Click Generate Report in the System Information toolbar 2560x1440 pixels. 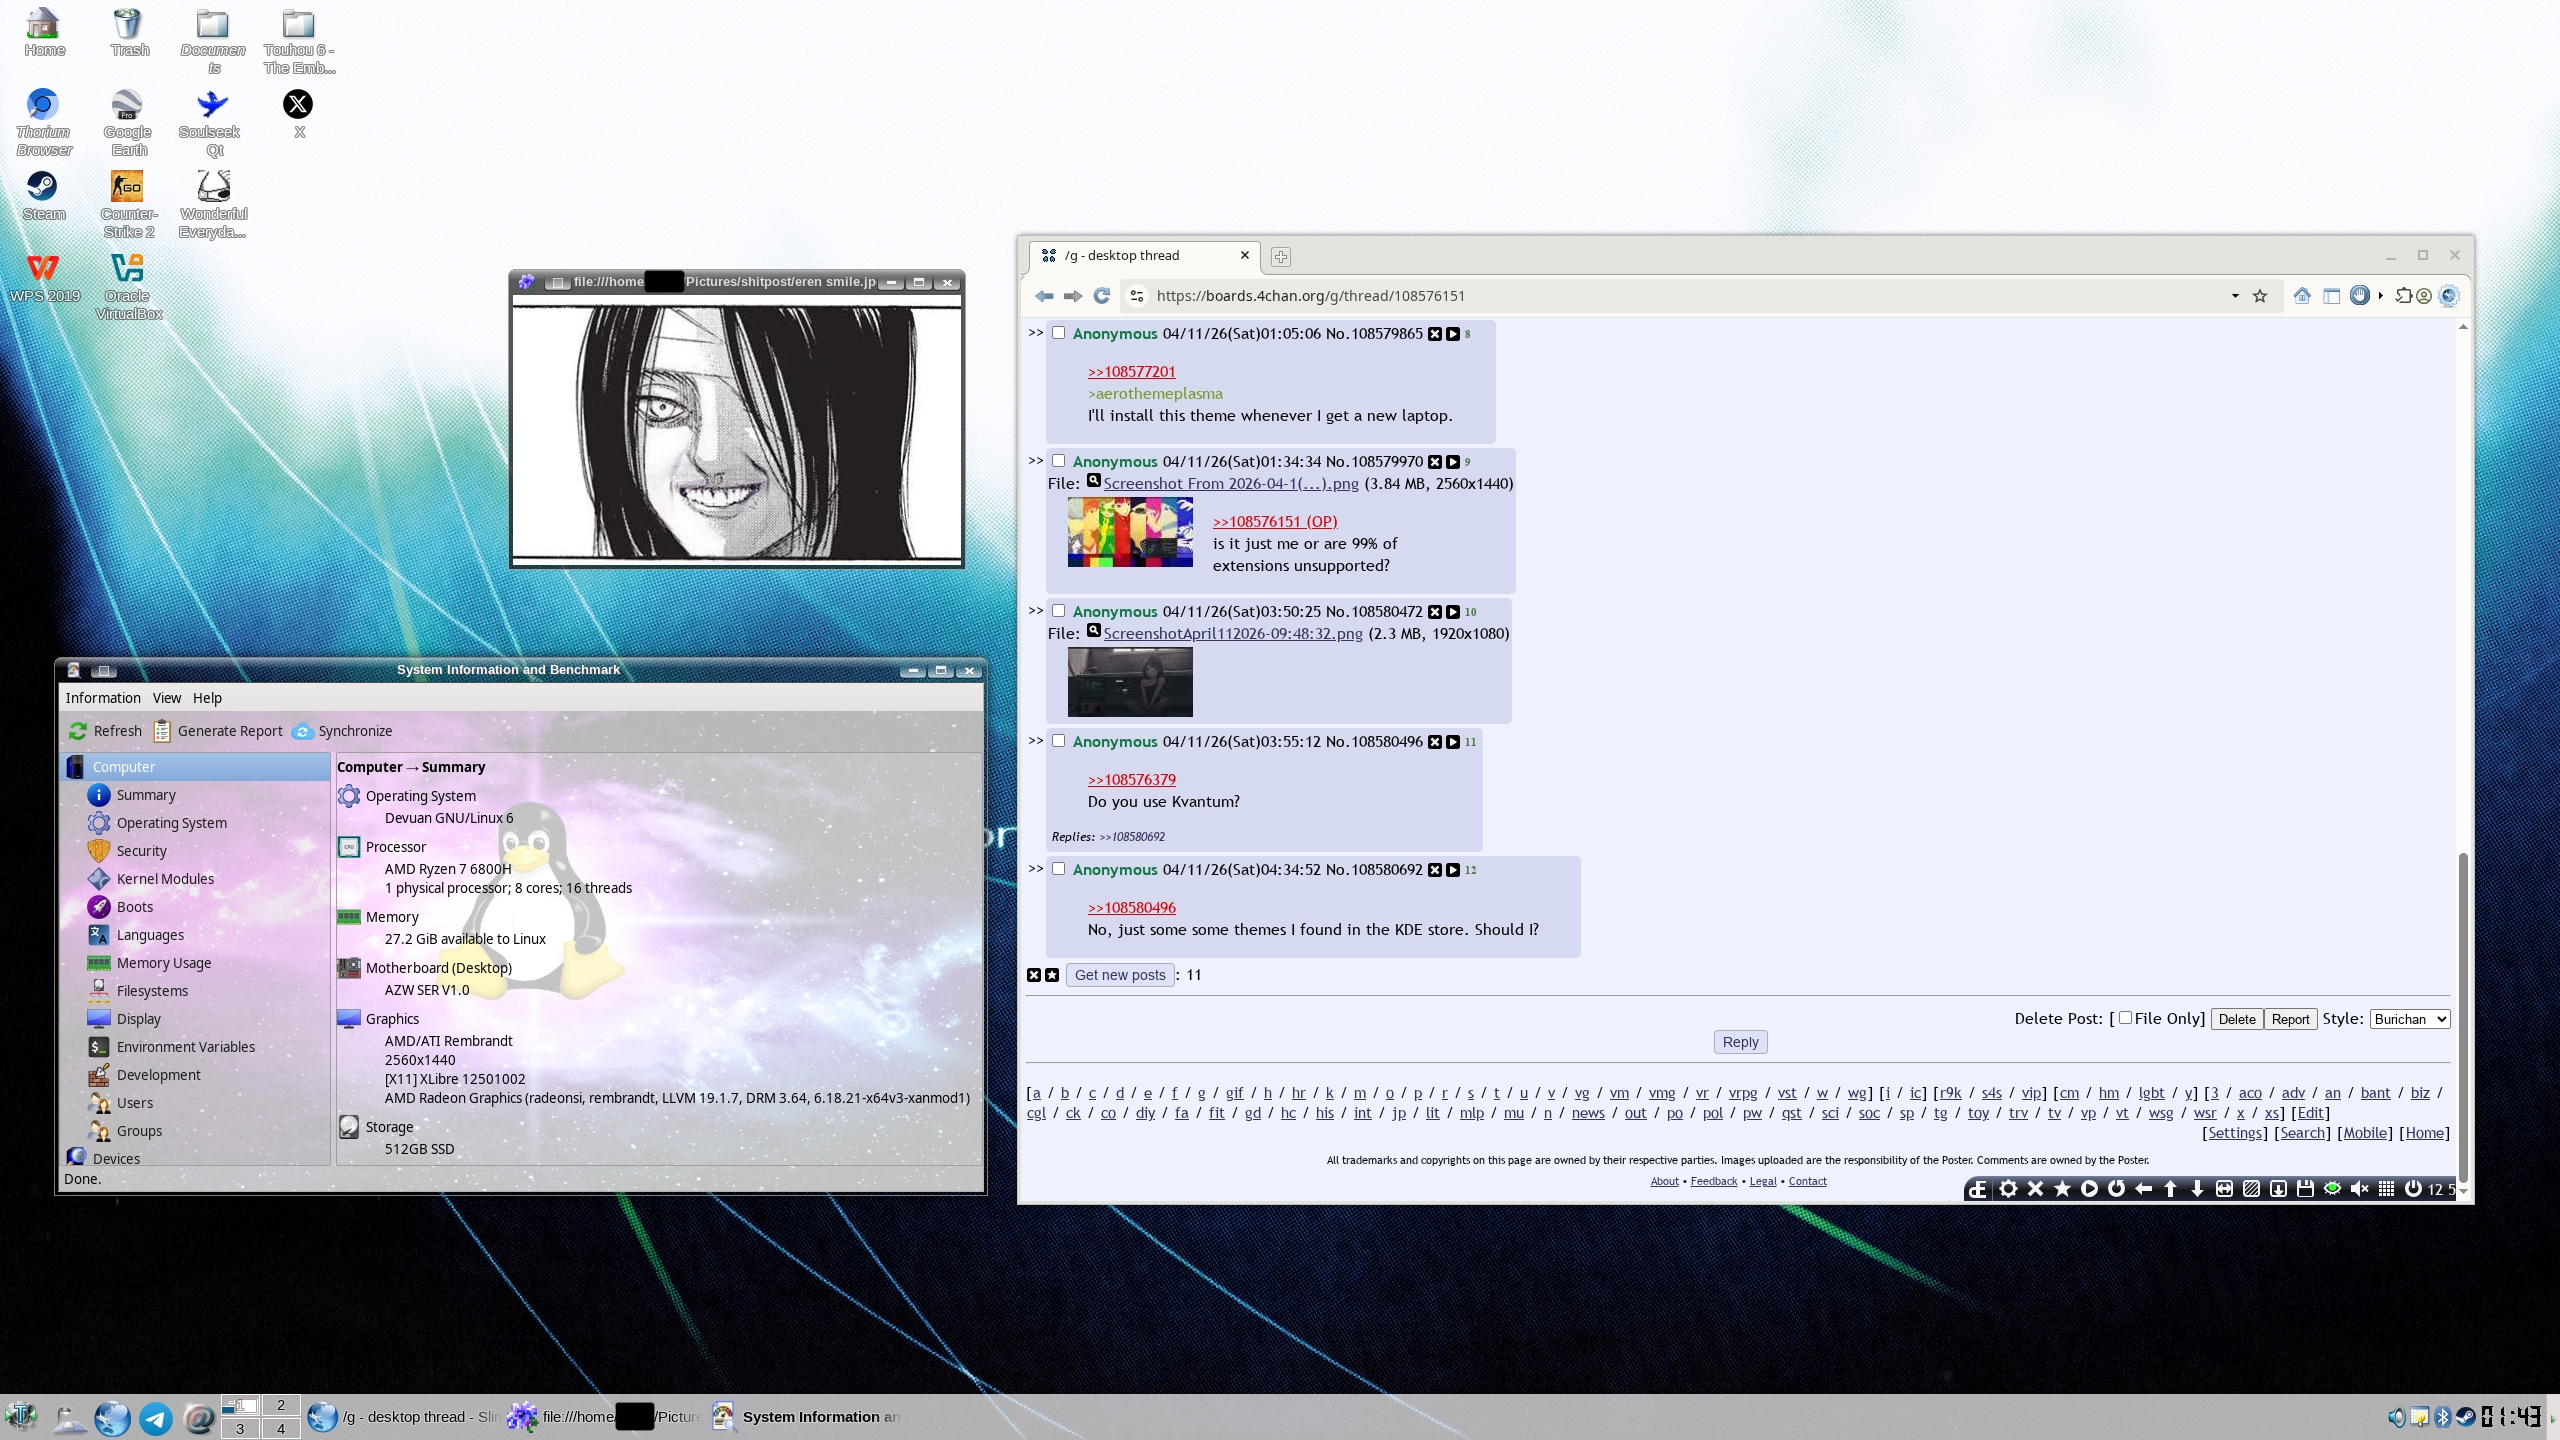(x=218, y=731)
